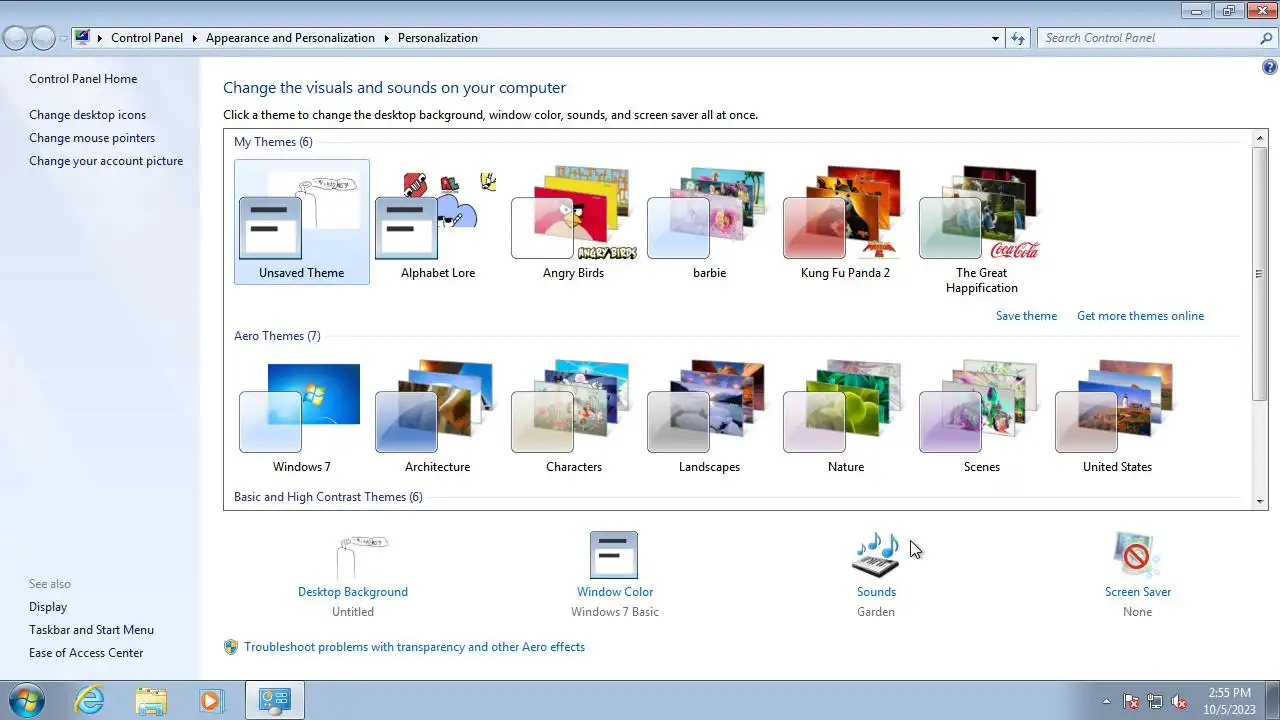
Task: Apply The Great Happification theme
Action: coord(981,230)
